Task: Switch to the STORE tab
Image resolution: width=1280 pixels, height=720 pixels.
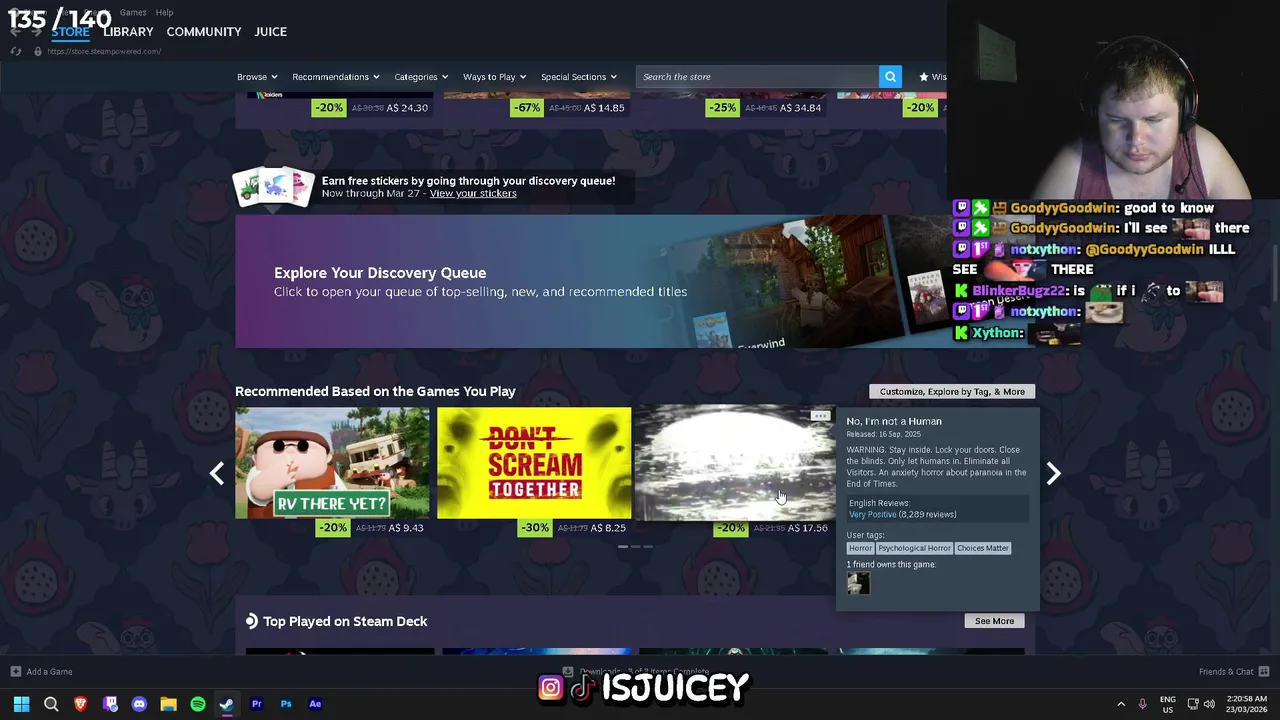Action: [x=70, y=32]
